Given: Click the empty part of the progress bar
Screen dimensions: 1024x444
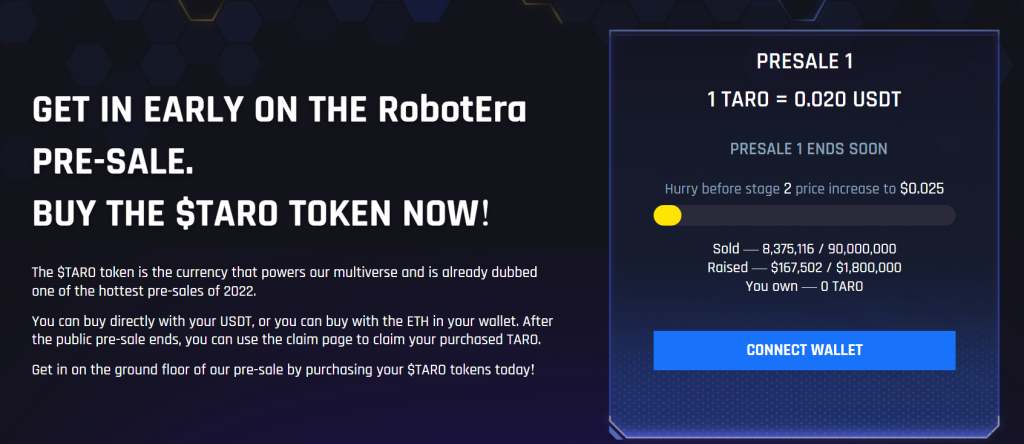Looking at the screenshot, I should [818, 215].
